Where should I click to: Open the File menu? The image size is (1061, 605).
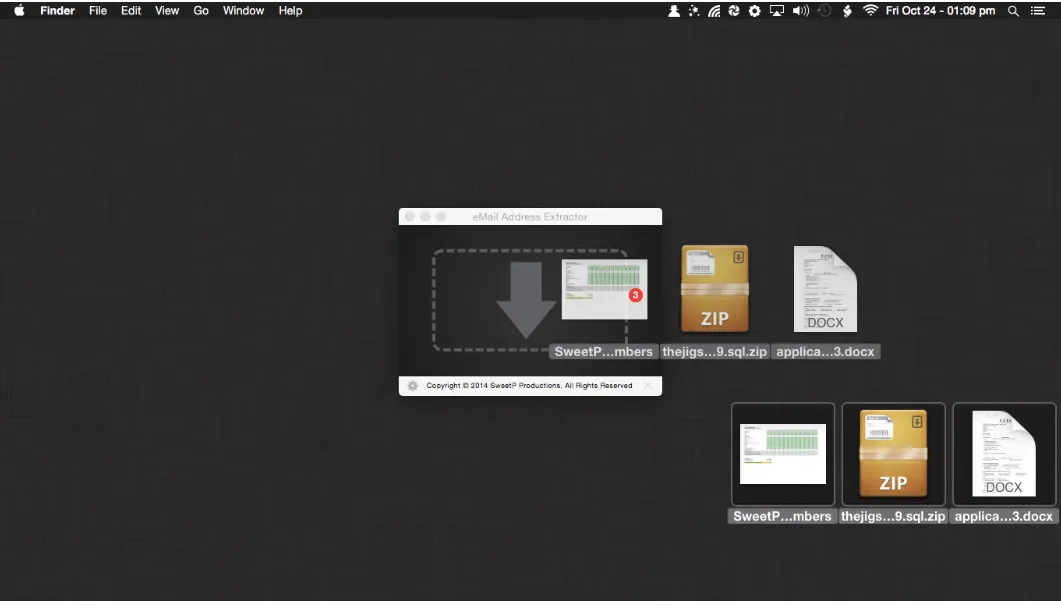click(x=98, y=11)
